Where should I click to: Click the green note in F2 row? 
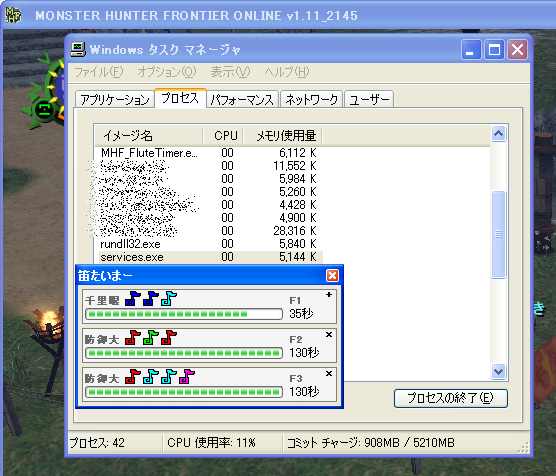(x=151, y=338)
